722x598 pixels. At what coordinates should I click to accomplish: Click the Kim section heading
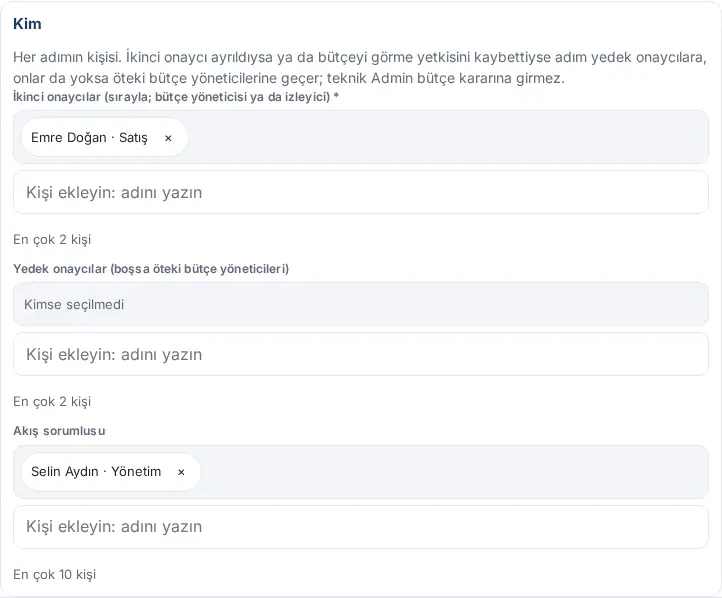point(27,23)
